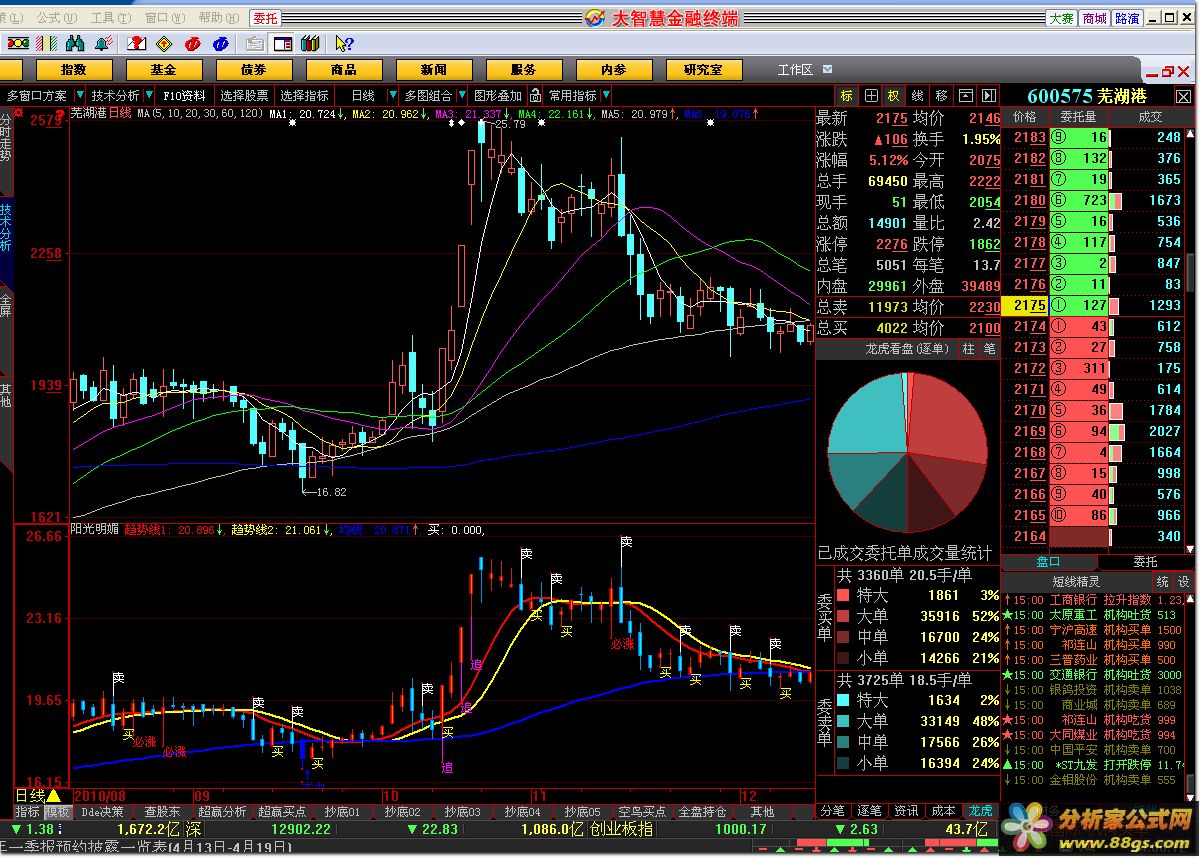Expand the 日线 period dropdown arrow
This screenshot has width=1201, height=858.
pyautogui.click(x=392, y=95)
